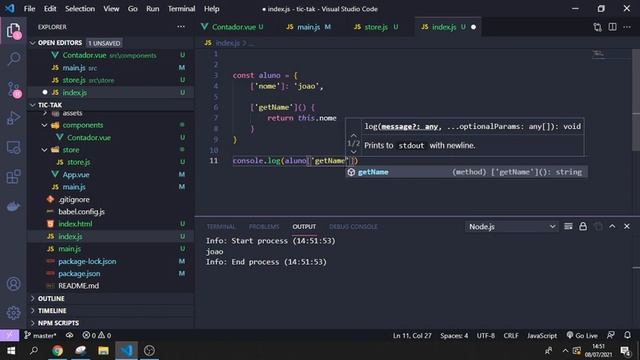Open package.json in the file tree
Image resolution: width=640 pixels, height=360 pixels.
pos(79,273)
